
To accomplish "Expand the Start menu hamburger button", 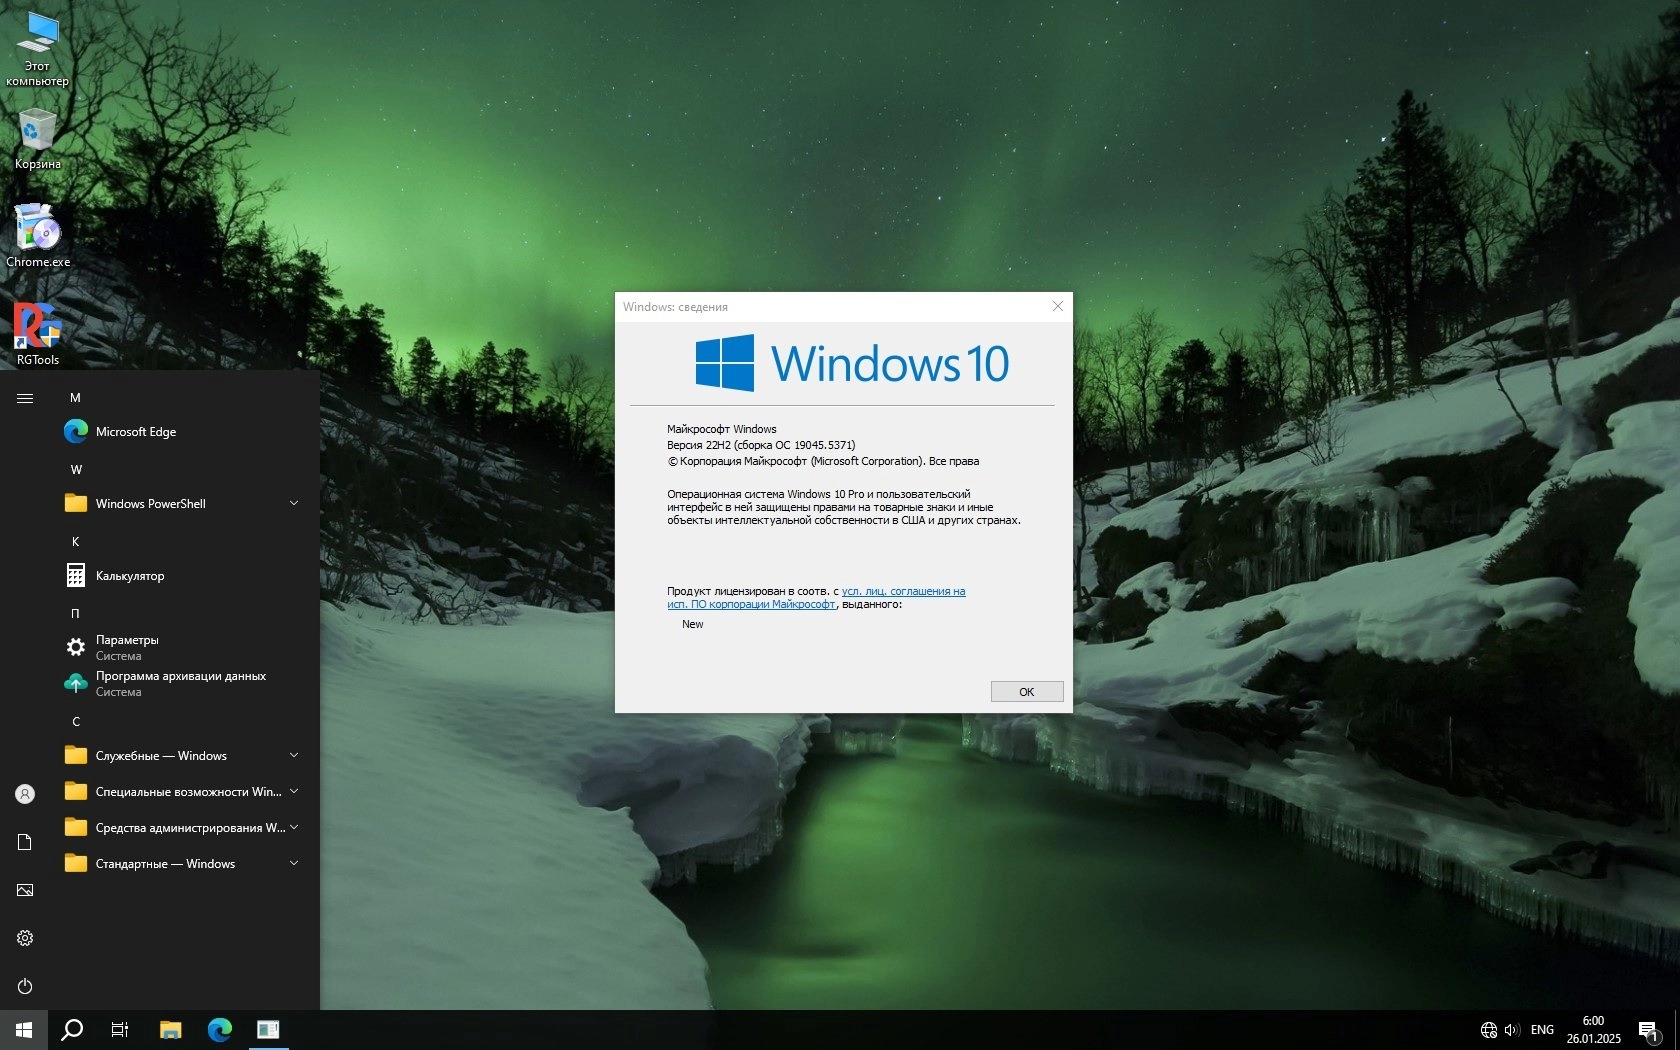I will coord(25,398).
